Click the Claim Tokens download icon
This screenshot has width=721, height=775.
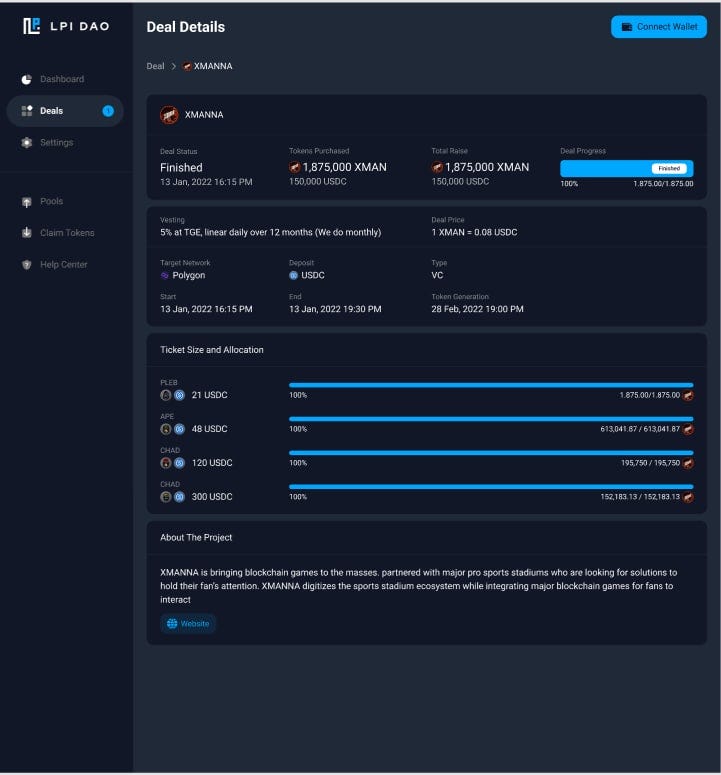(x=27, y=233)
